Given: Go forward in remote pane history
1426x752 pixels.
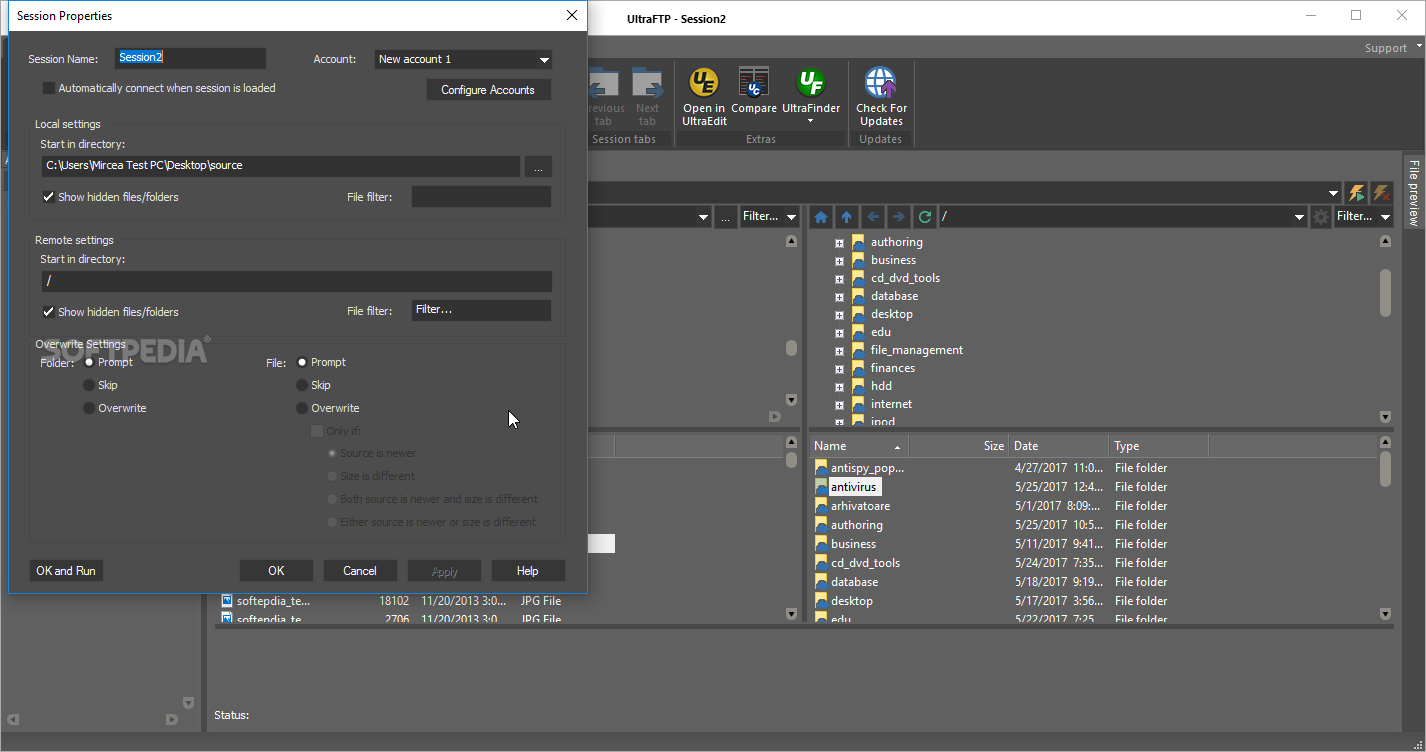Looking at the screenshot, I should click(x=898, y=217).
